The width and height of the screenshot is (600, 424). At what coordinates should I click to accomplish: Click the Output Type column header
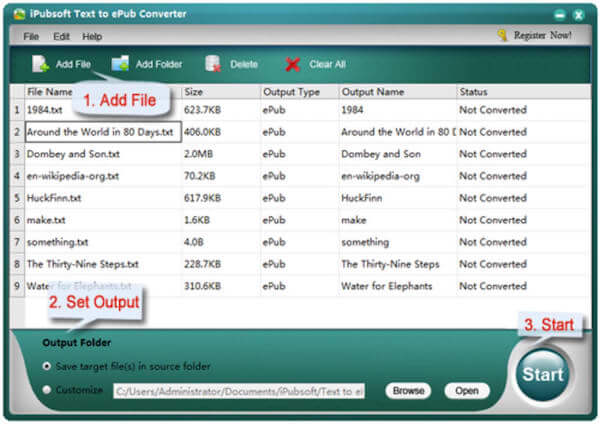(x=300, y=92)
